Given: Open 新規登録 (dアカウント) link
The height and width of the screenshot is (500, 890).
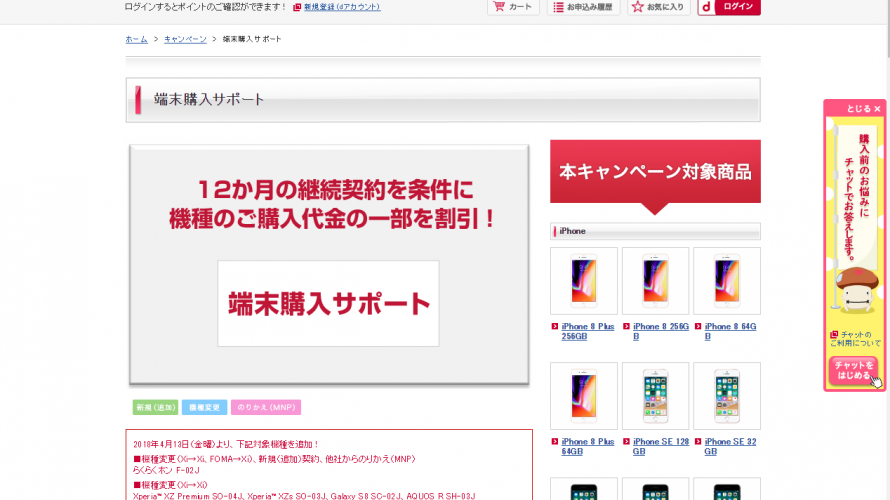Looking at the screenshot, I should 342,7.
